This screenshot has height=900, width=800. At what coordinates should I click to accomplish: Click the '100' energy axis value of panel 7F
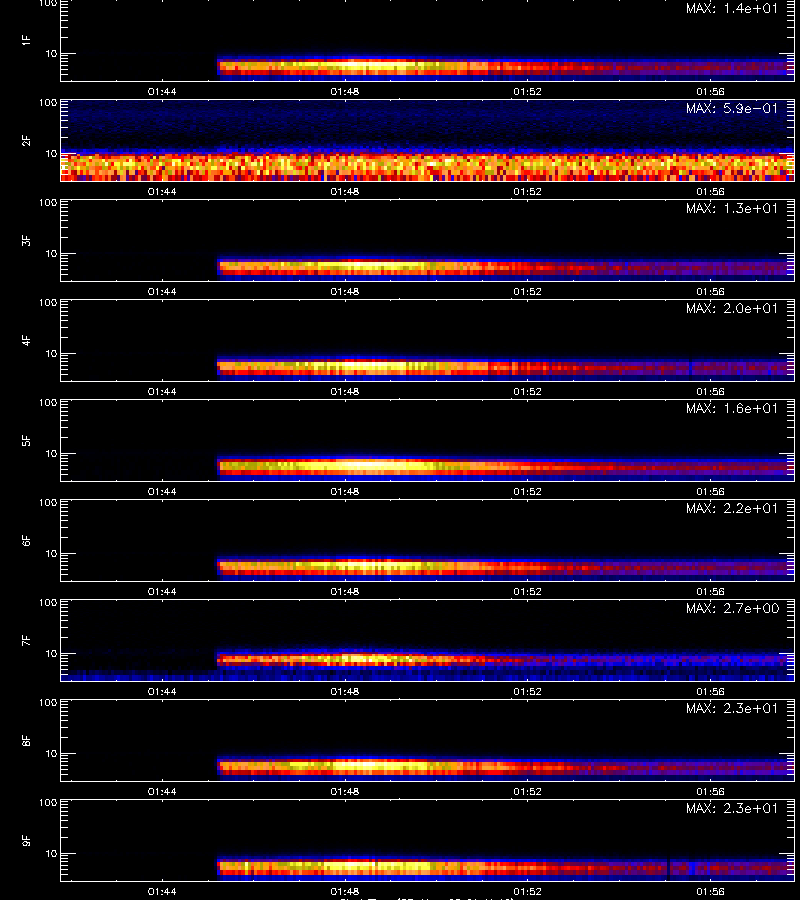pyautogui.click(x=48, y=603)
